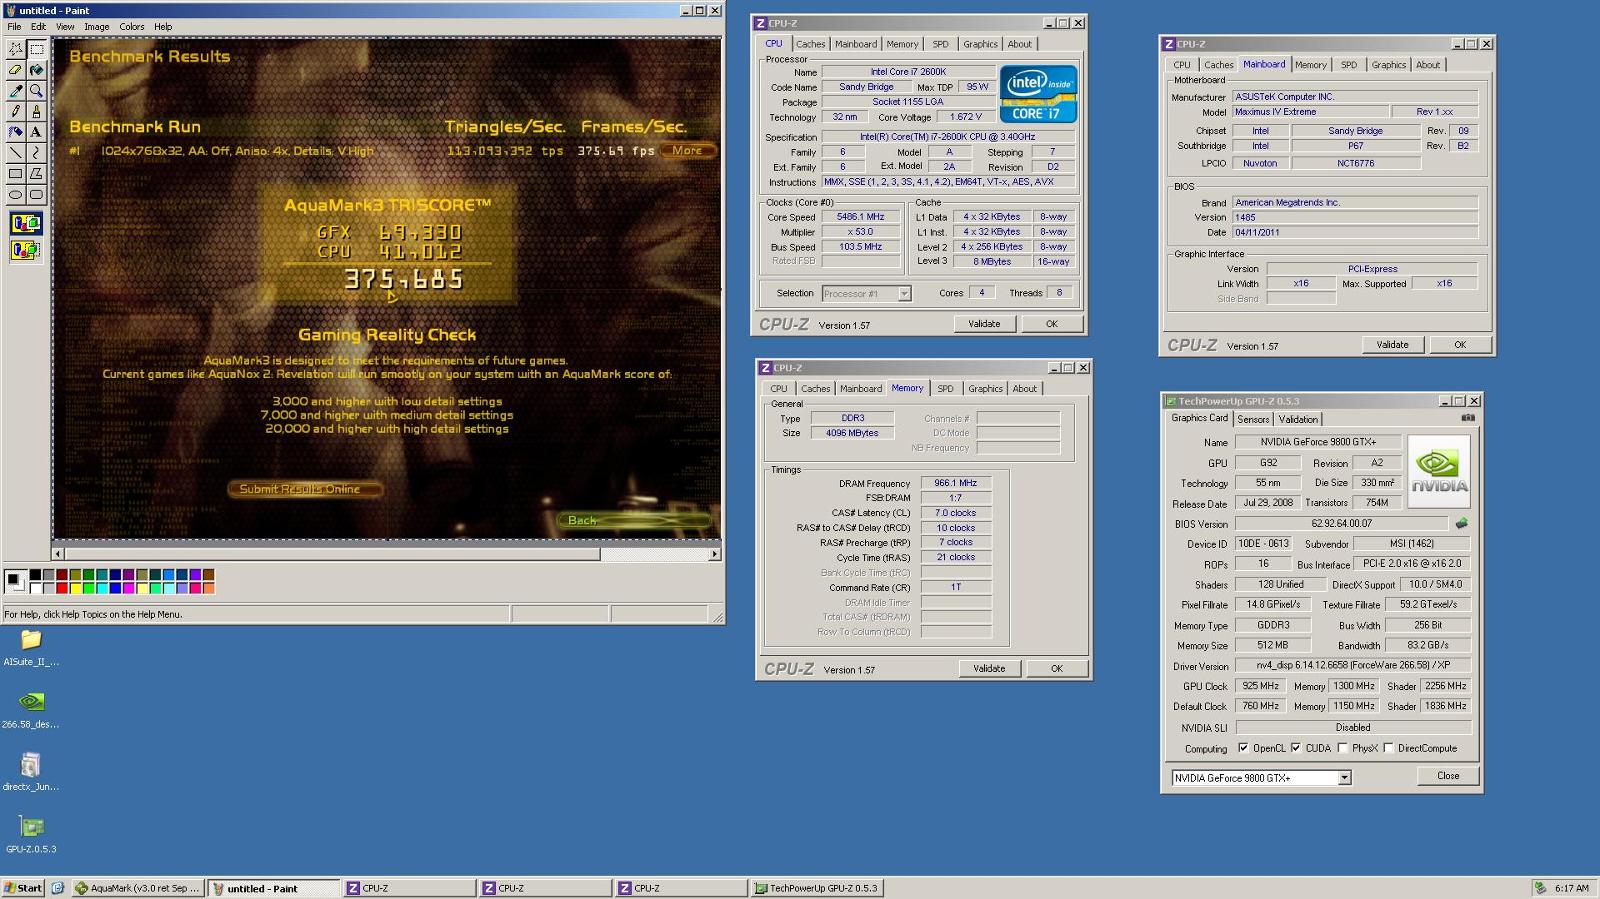Open the File menu in Paint
This screenshot has width=1600, height=899.
[x=14, y=27]
